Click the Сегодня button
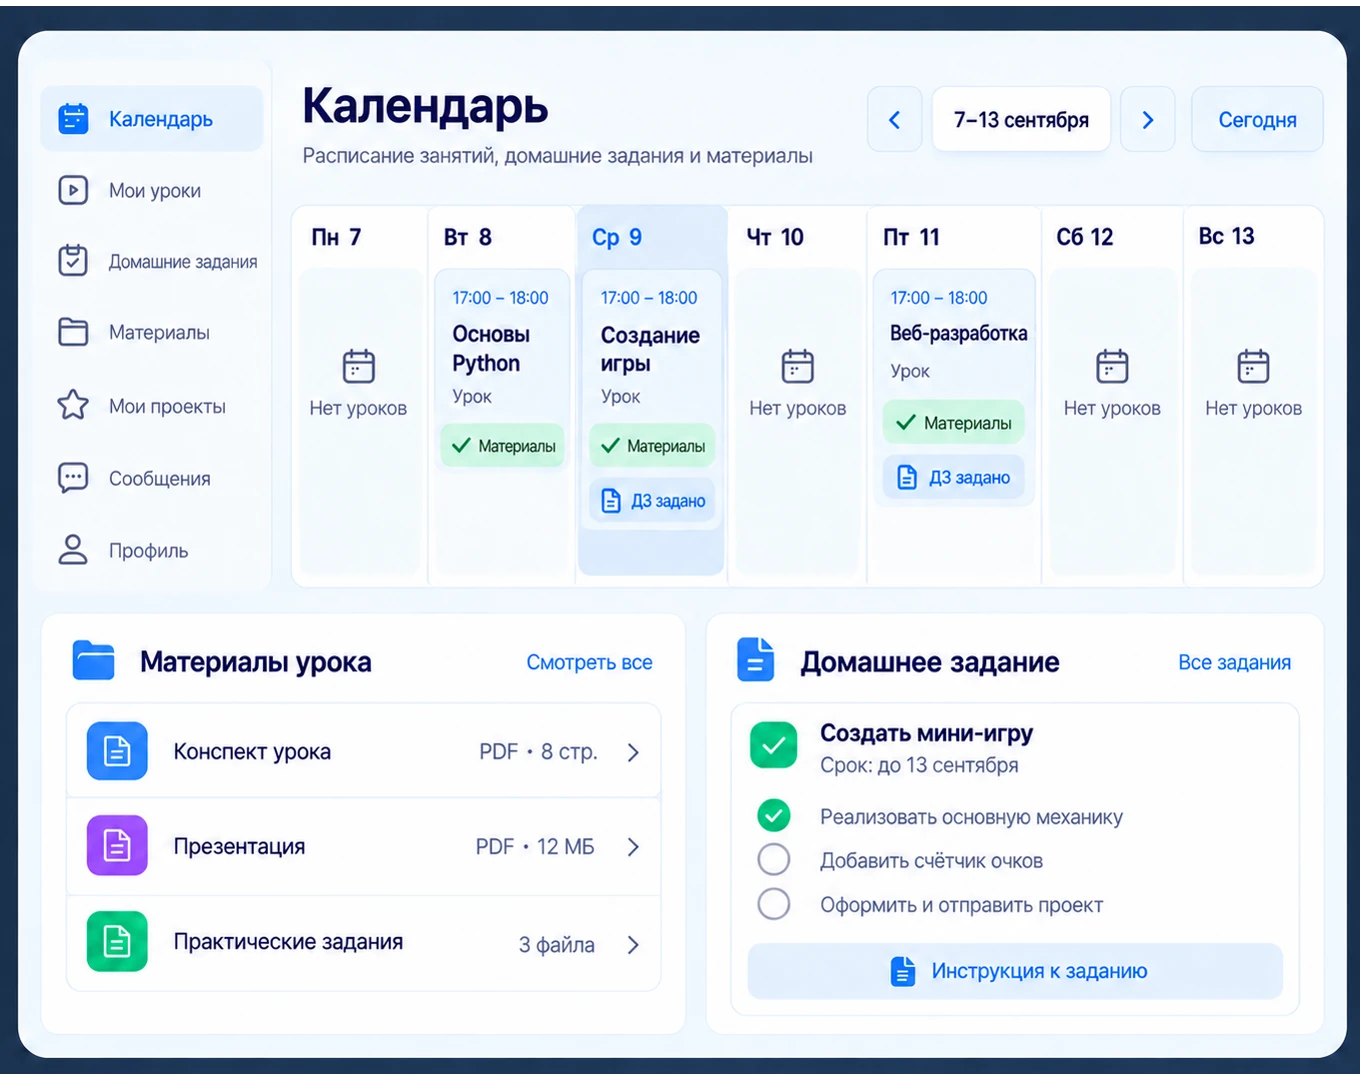 pos(1257,120)
